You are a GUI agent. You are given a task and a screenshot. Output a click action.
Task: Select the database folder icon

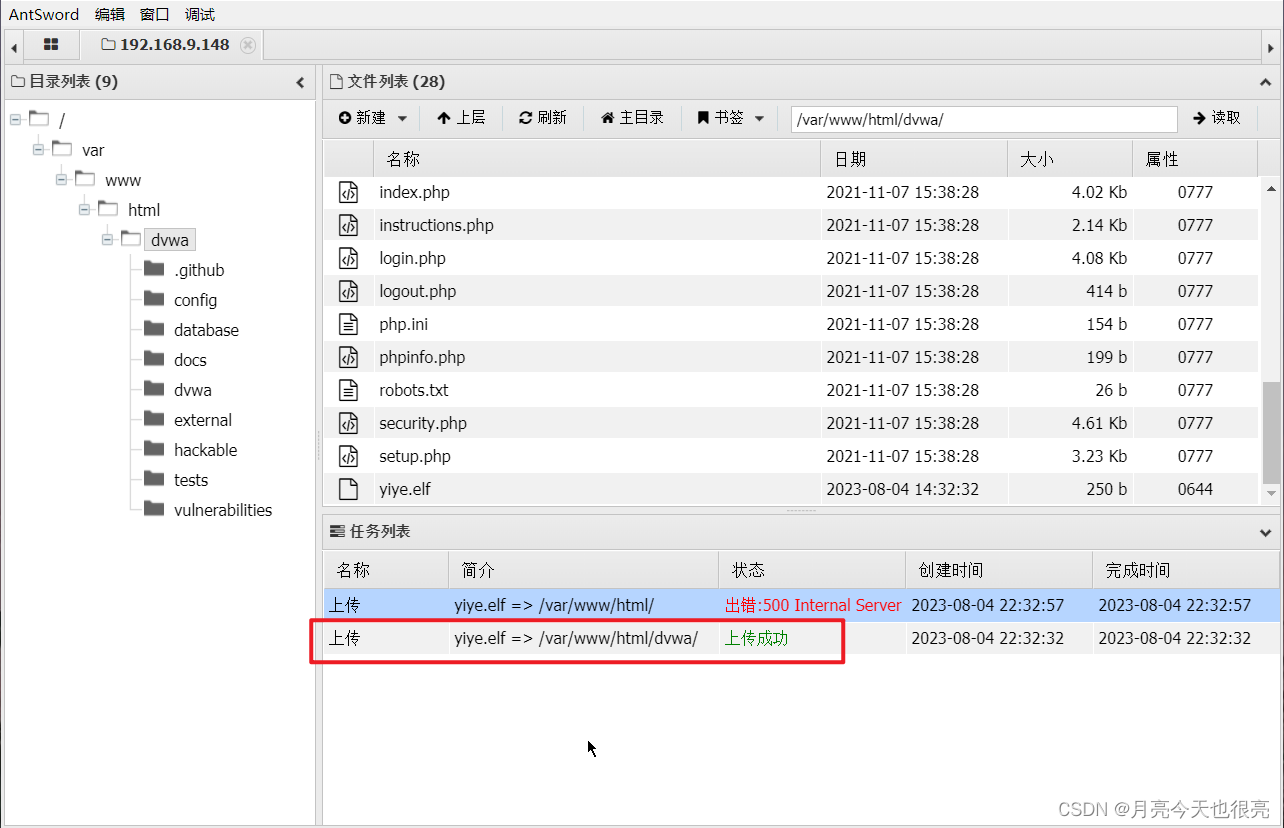coord(154,329)
